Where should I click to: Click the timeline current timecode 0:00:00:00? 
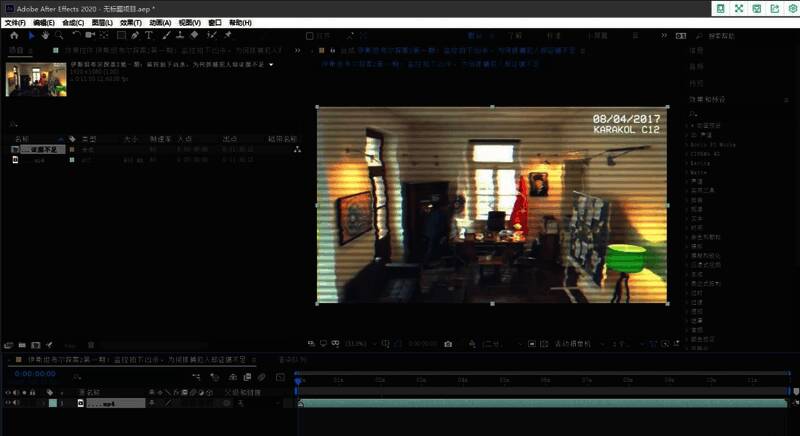pos(35,374)
